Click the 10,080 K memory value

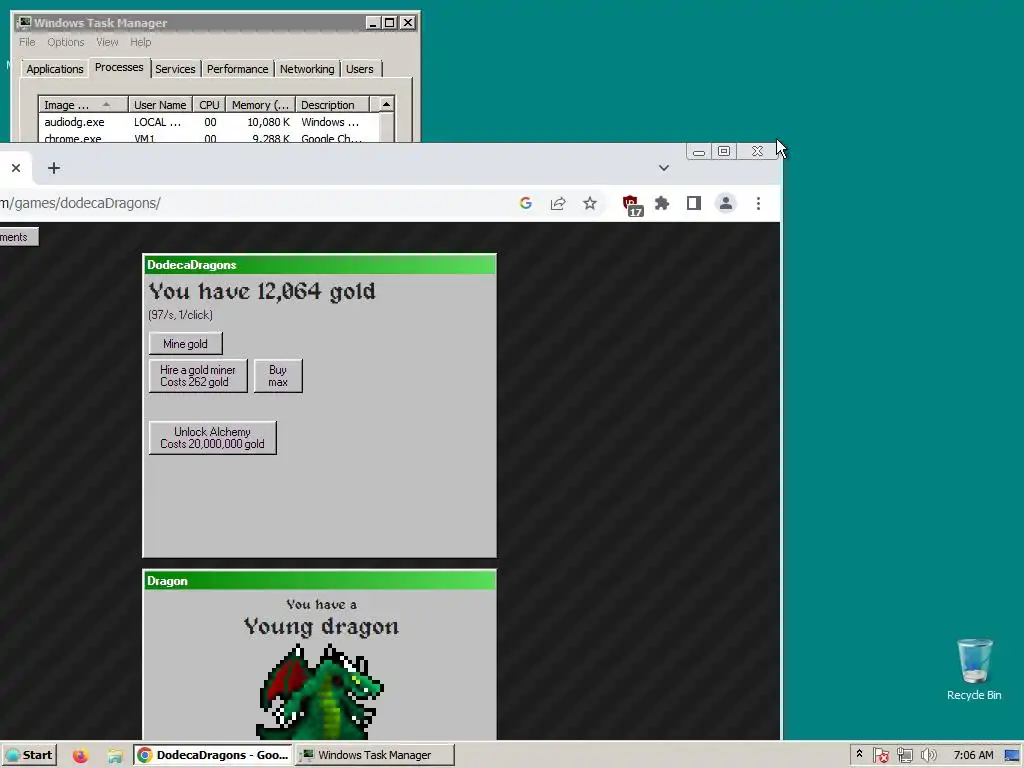click(x=268, y=122)
